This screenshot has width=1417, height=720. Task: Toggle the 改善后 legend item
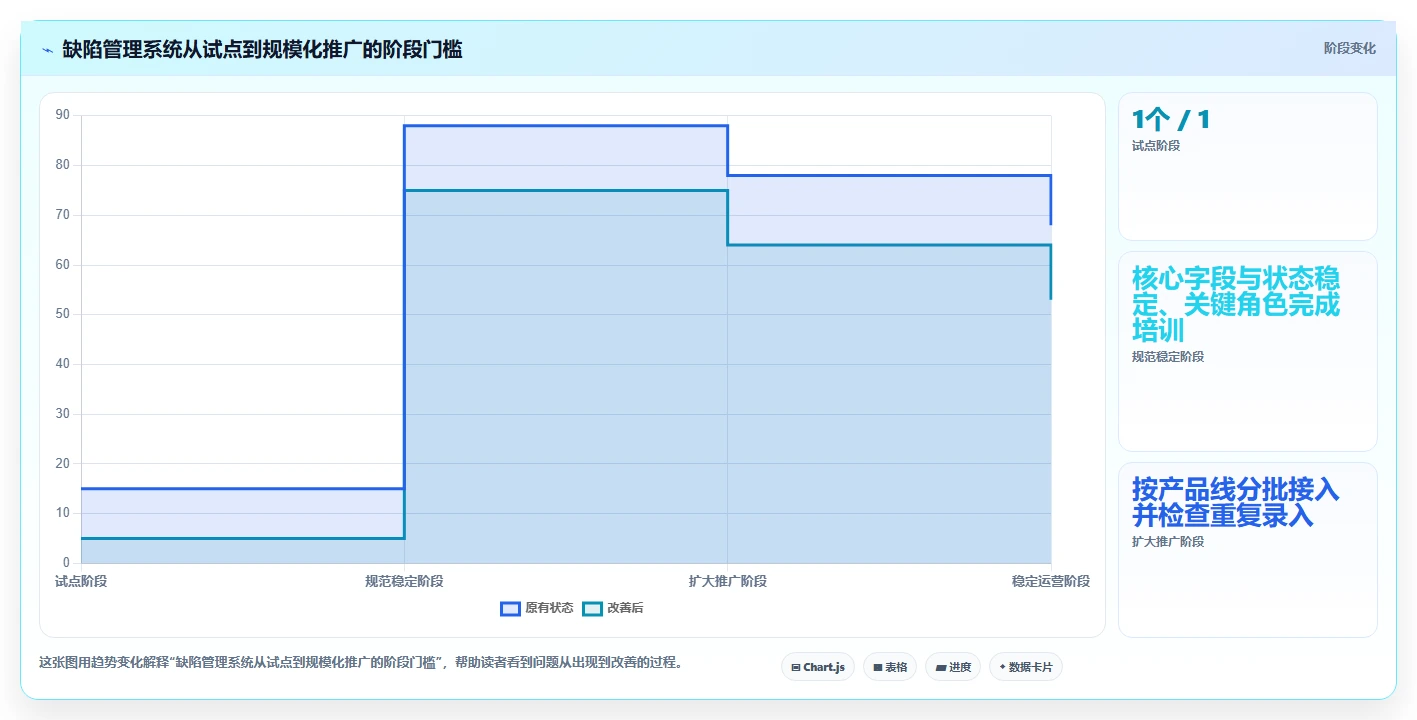point(613,608)
